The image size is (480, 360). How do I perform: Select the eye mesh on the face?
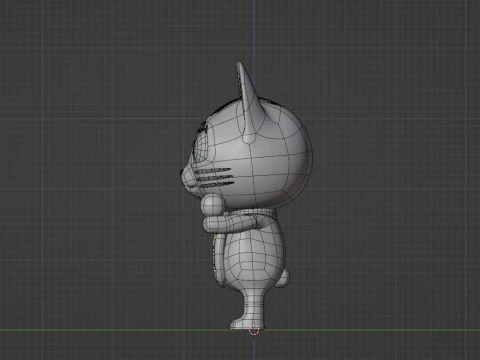click(x=201, y=146)
